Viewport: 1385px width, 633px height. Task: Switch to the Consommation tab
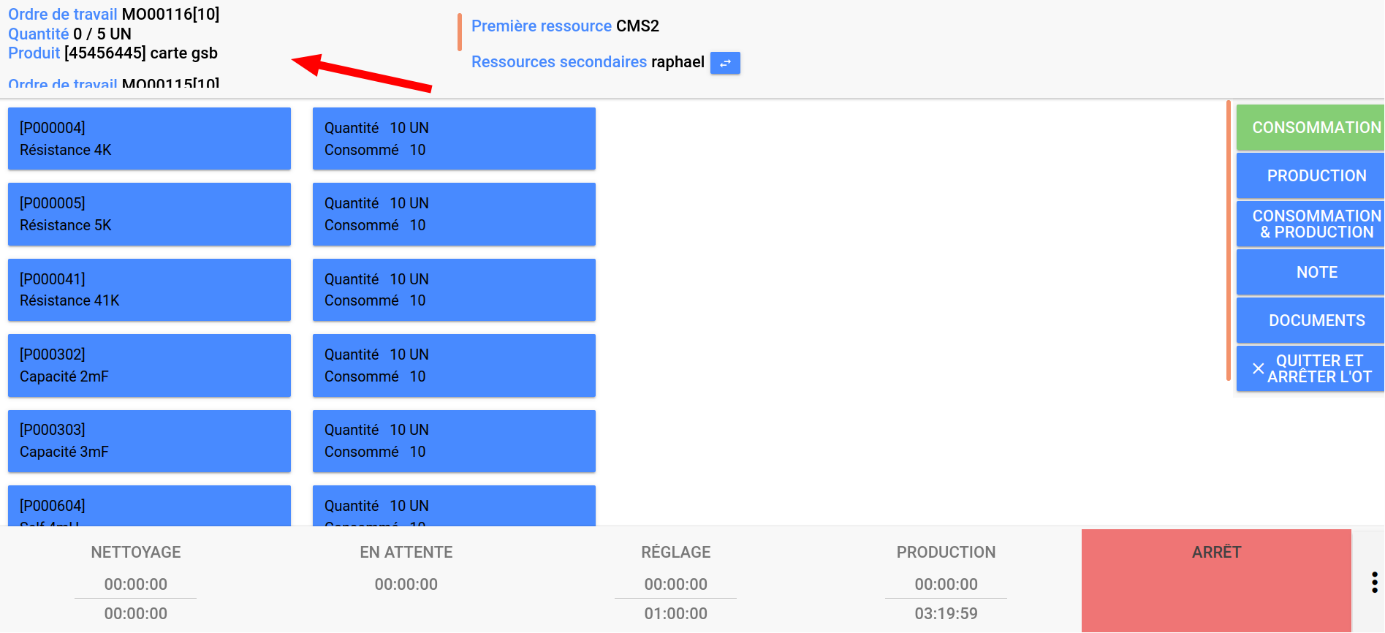coord(1310,128)
